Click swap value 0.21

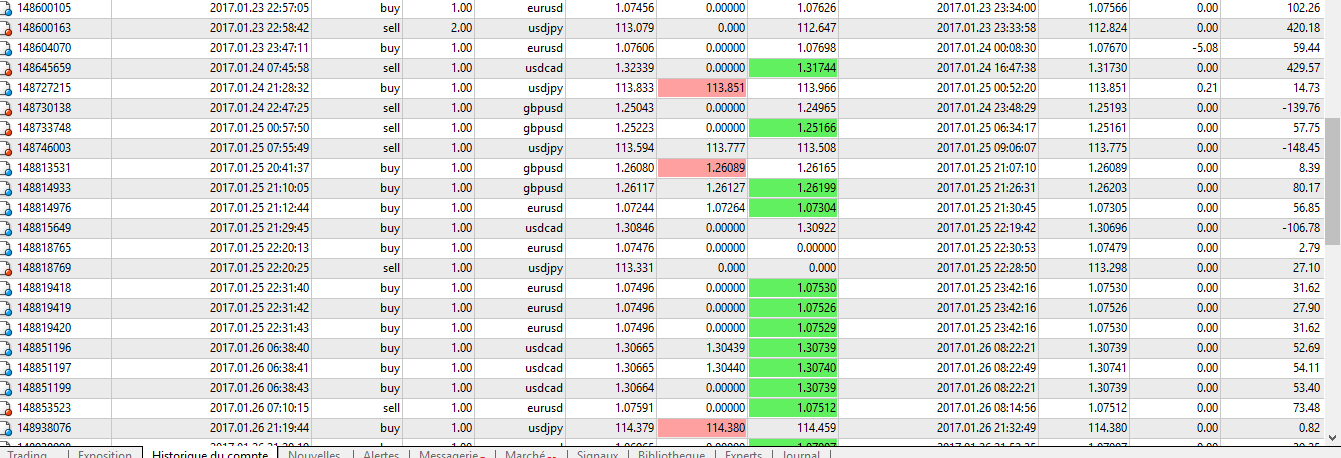1208,88
